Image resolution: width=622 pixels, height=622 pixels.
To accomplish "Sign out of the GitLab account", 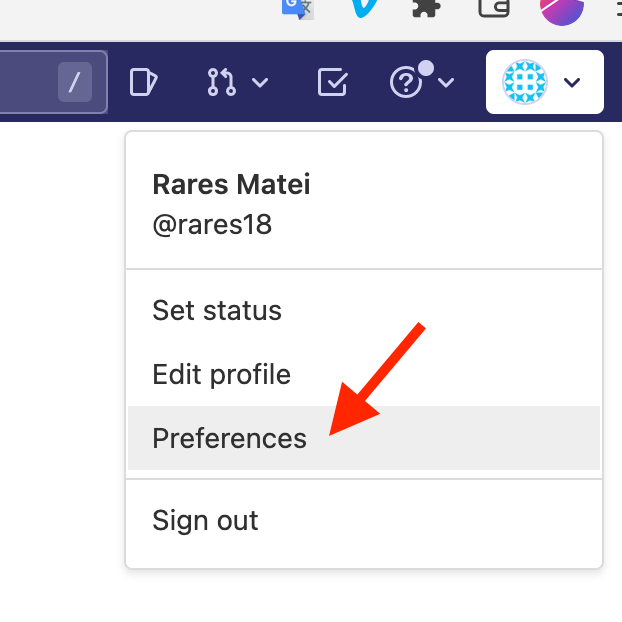I will (205, 520).
